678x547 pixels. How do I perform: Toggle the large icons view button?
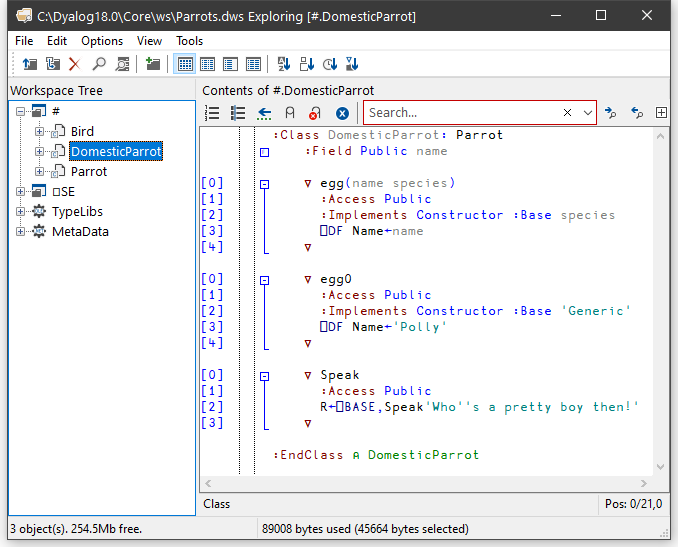(185, 64)
